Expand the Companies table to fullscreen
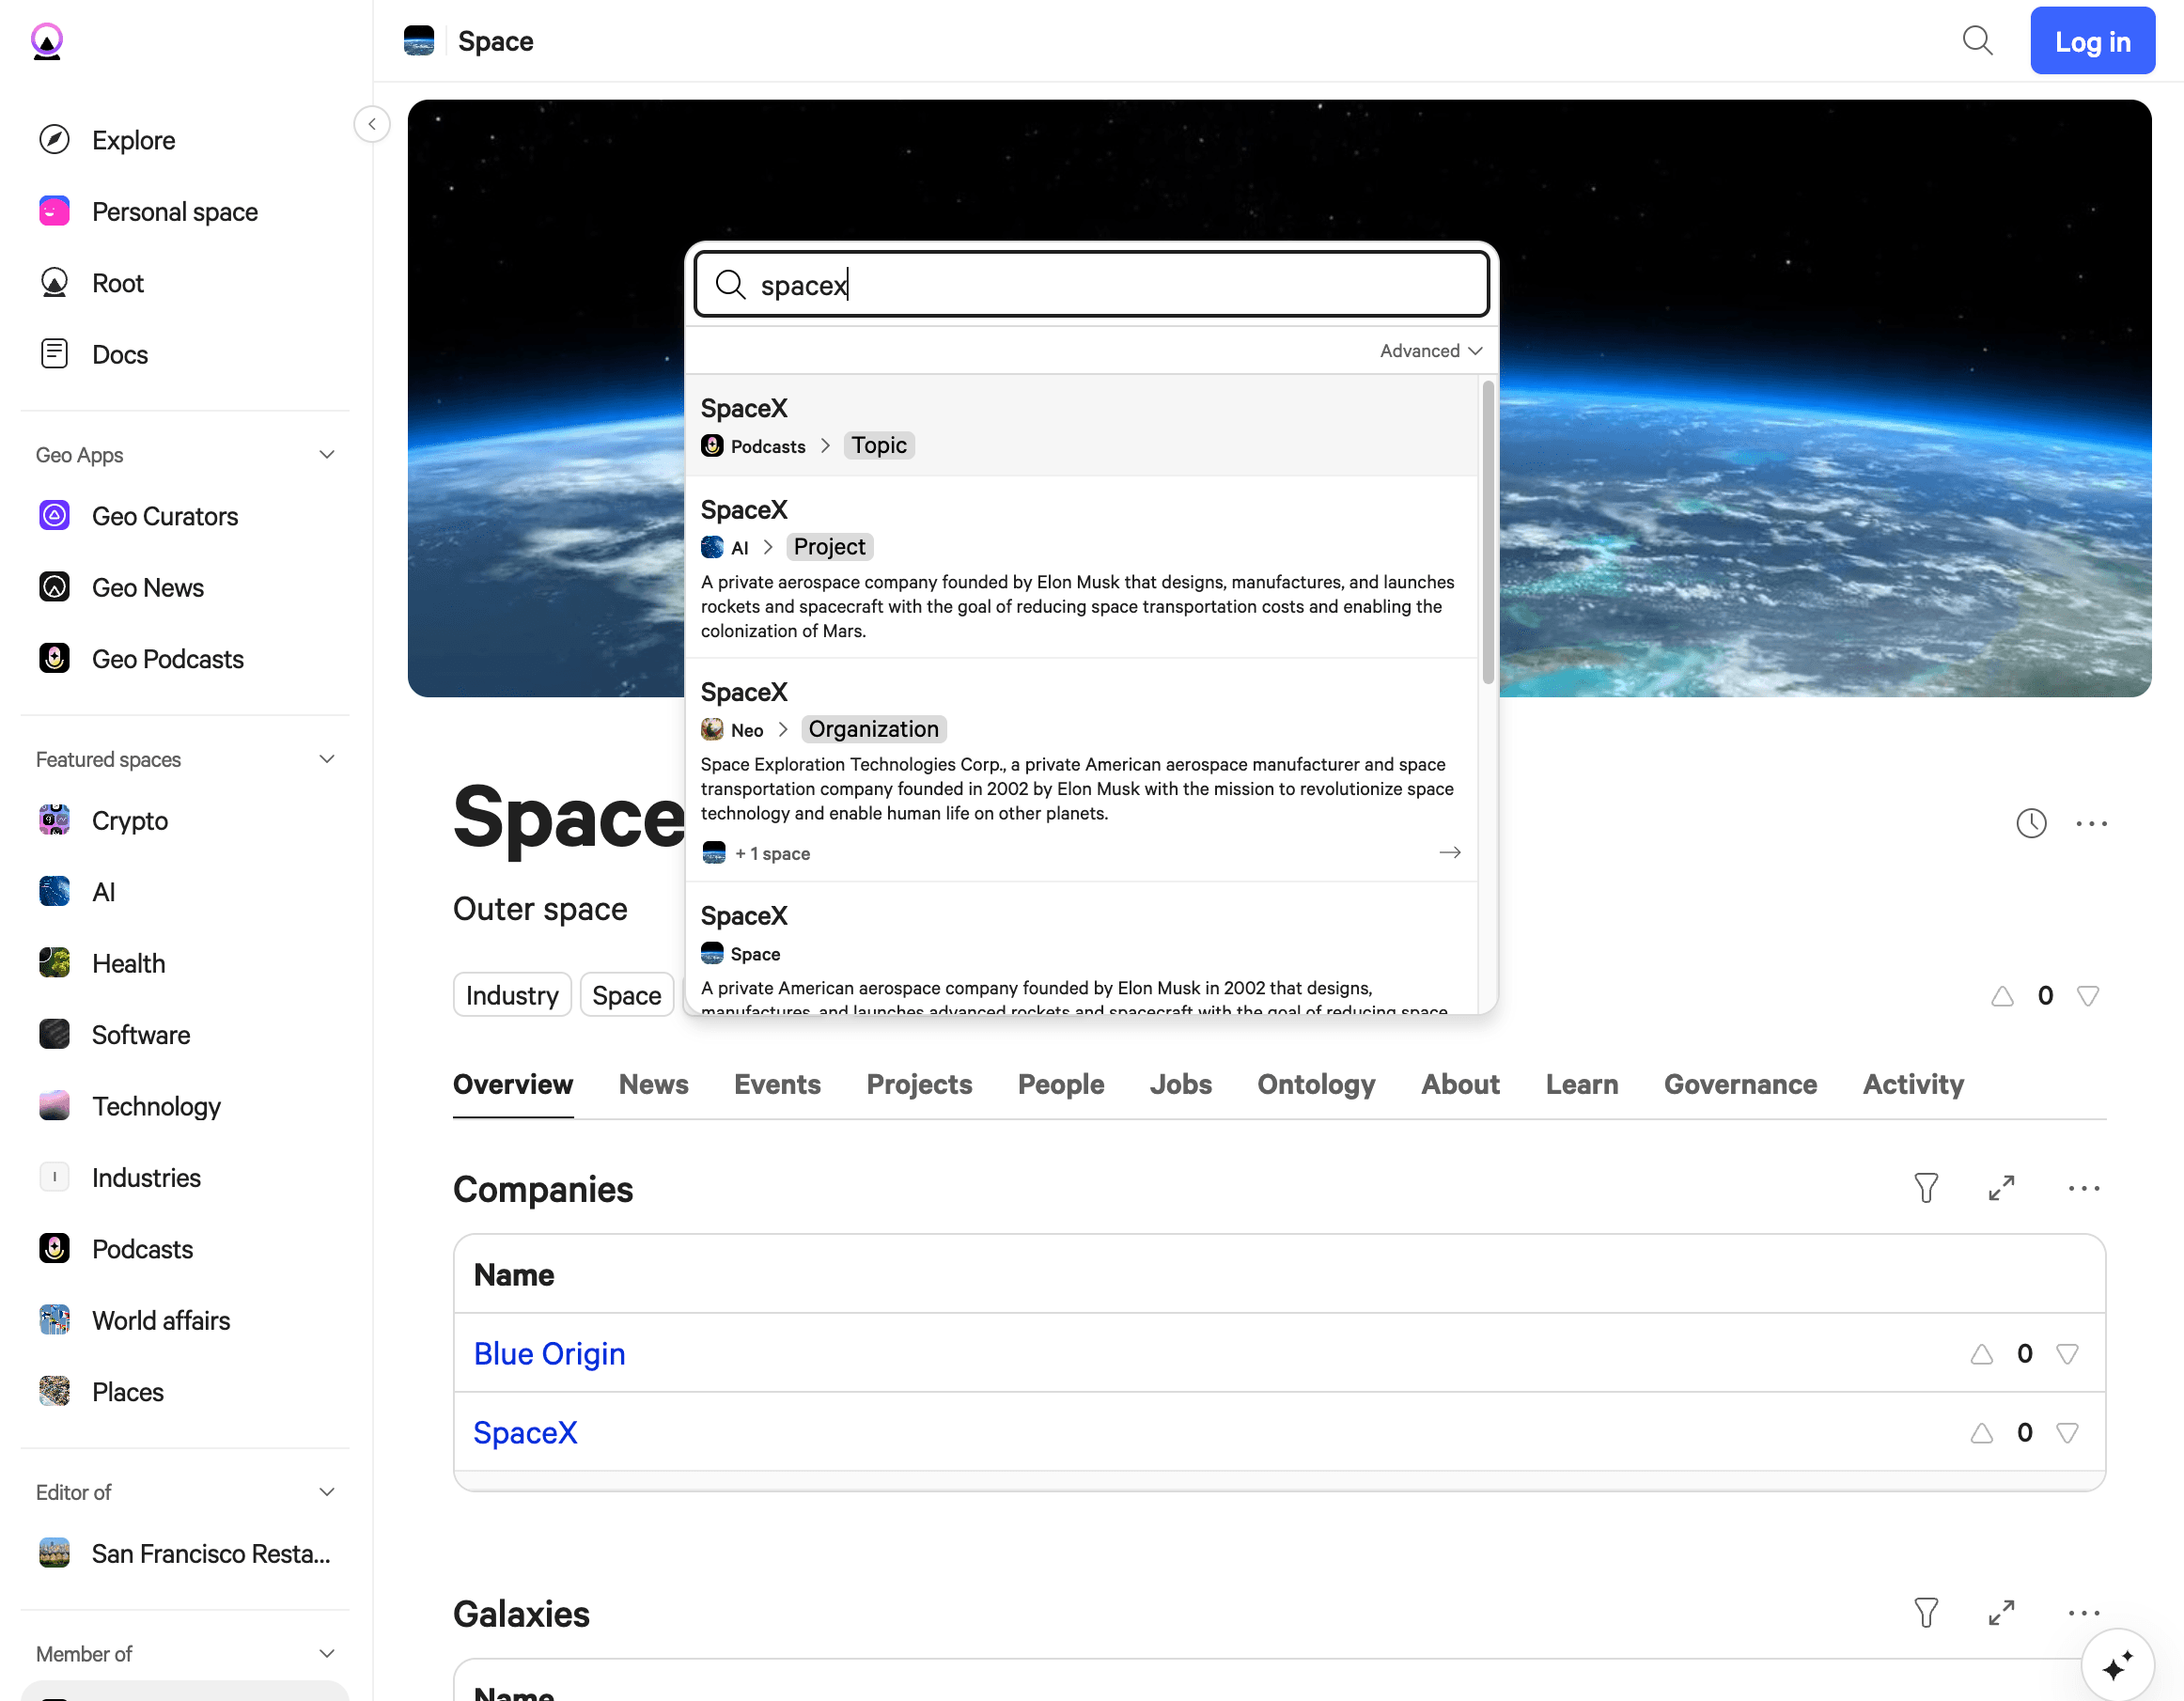 point(2001,1188)
